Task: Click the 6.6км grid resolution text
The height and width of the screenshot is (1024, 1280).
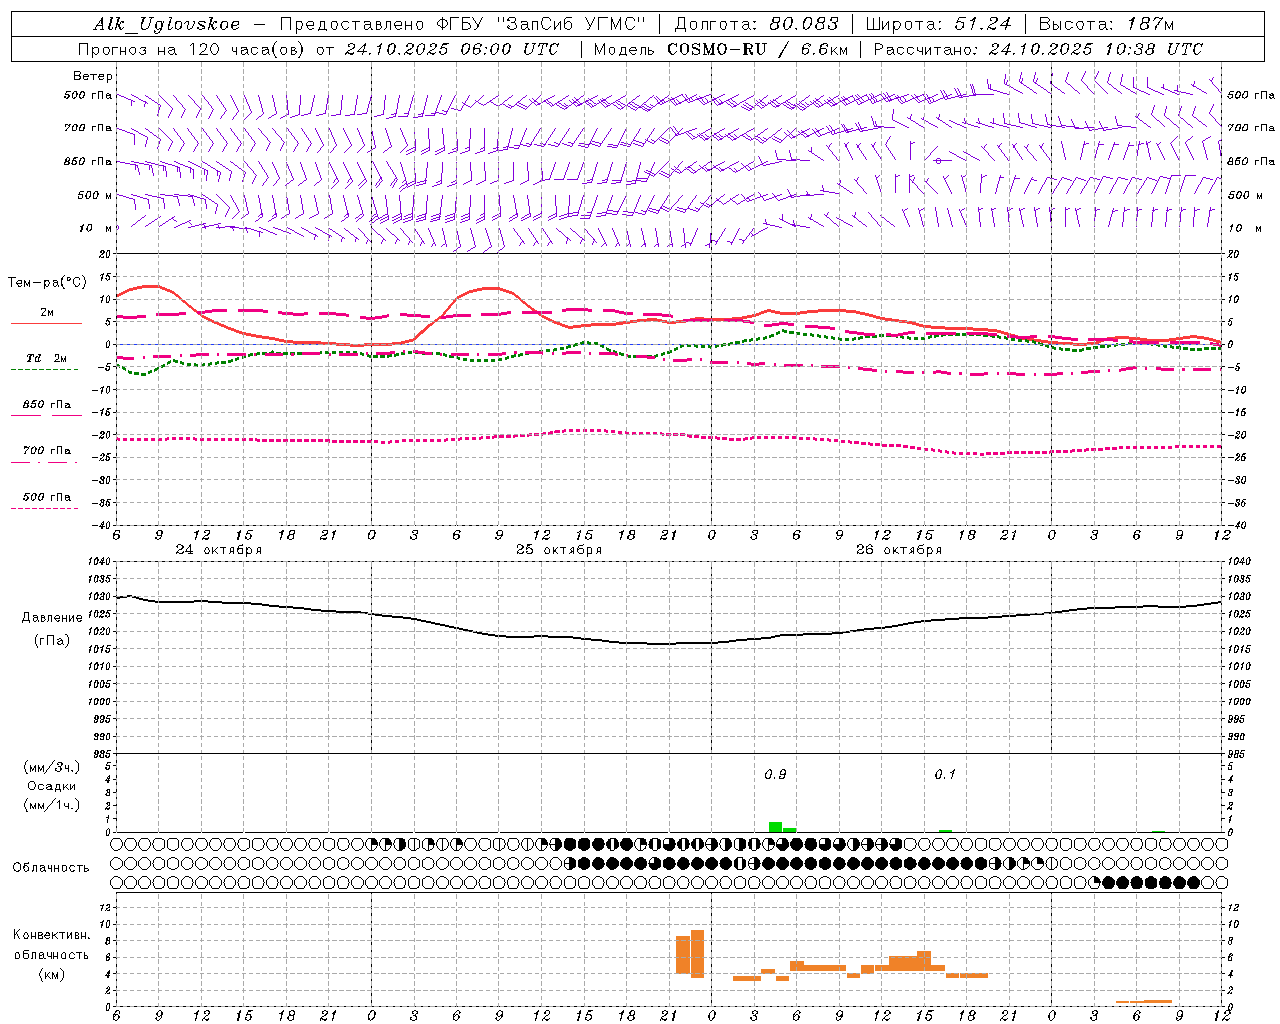Action: pos(827,49)
